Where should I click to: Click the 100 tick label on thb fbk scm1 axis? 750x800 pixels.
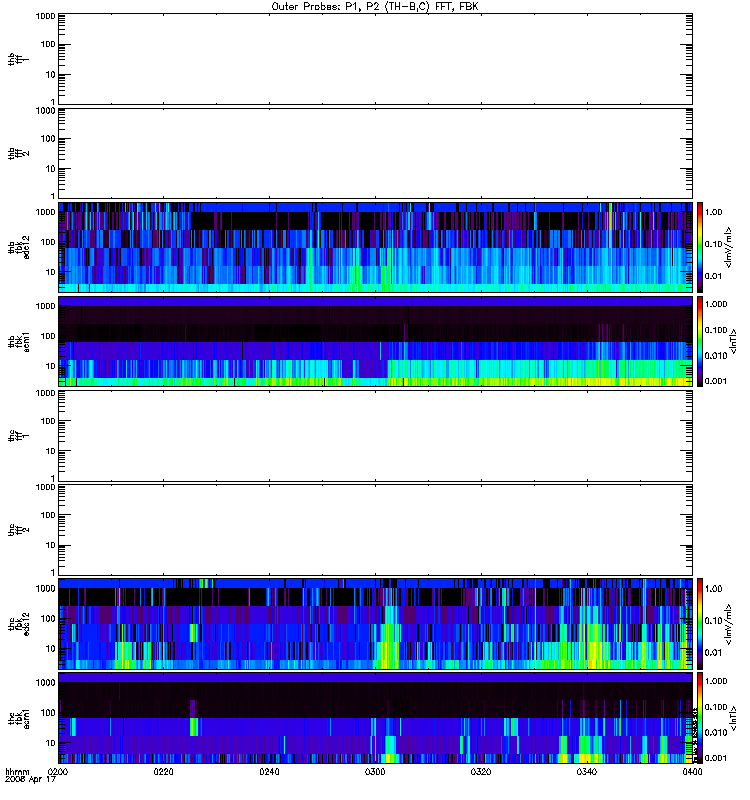pos(48,336)
